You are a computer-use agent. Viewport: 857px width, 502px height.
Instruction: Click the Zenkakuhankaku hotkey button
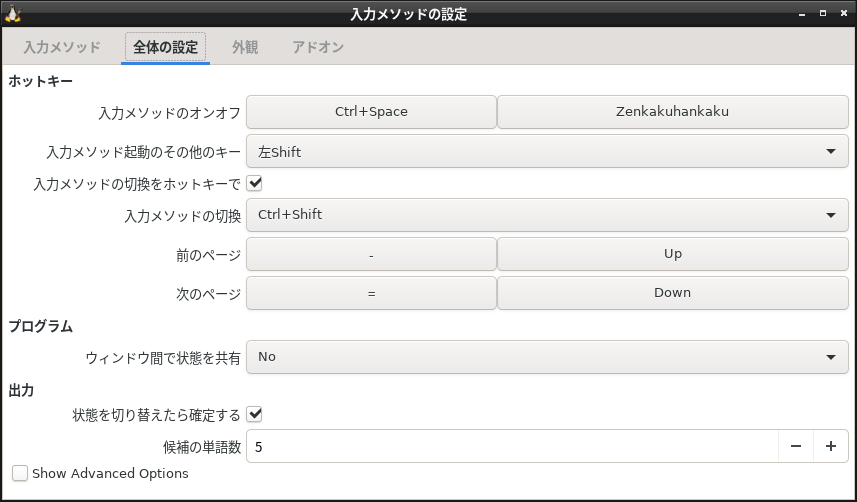[672, 112]
